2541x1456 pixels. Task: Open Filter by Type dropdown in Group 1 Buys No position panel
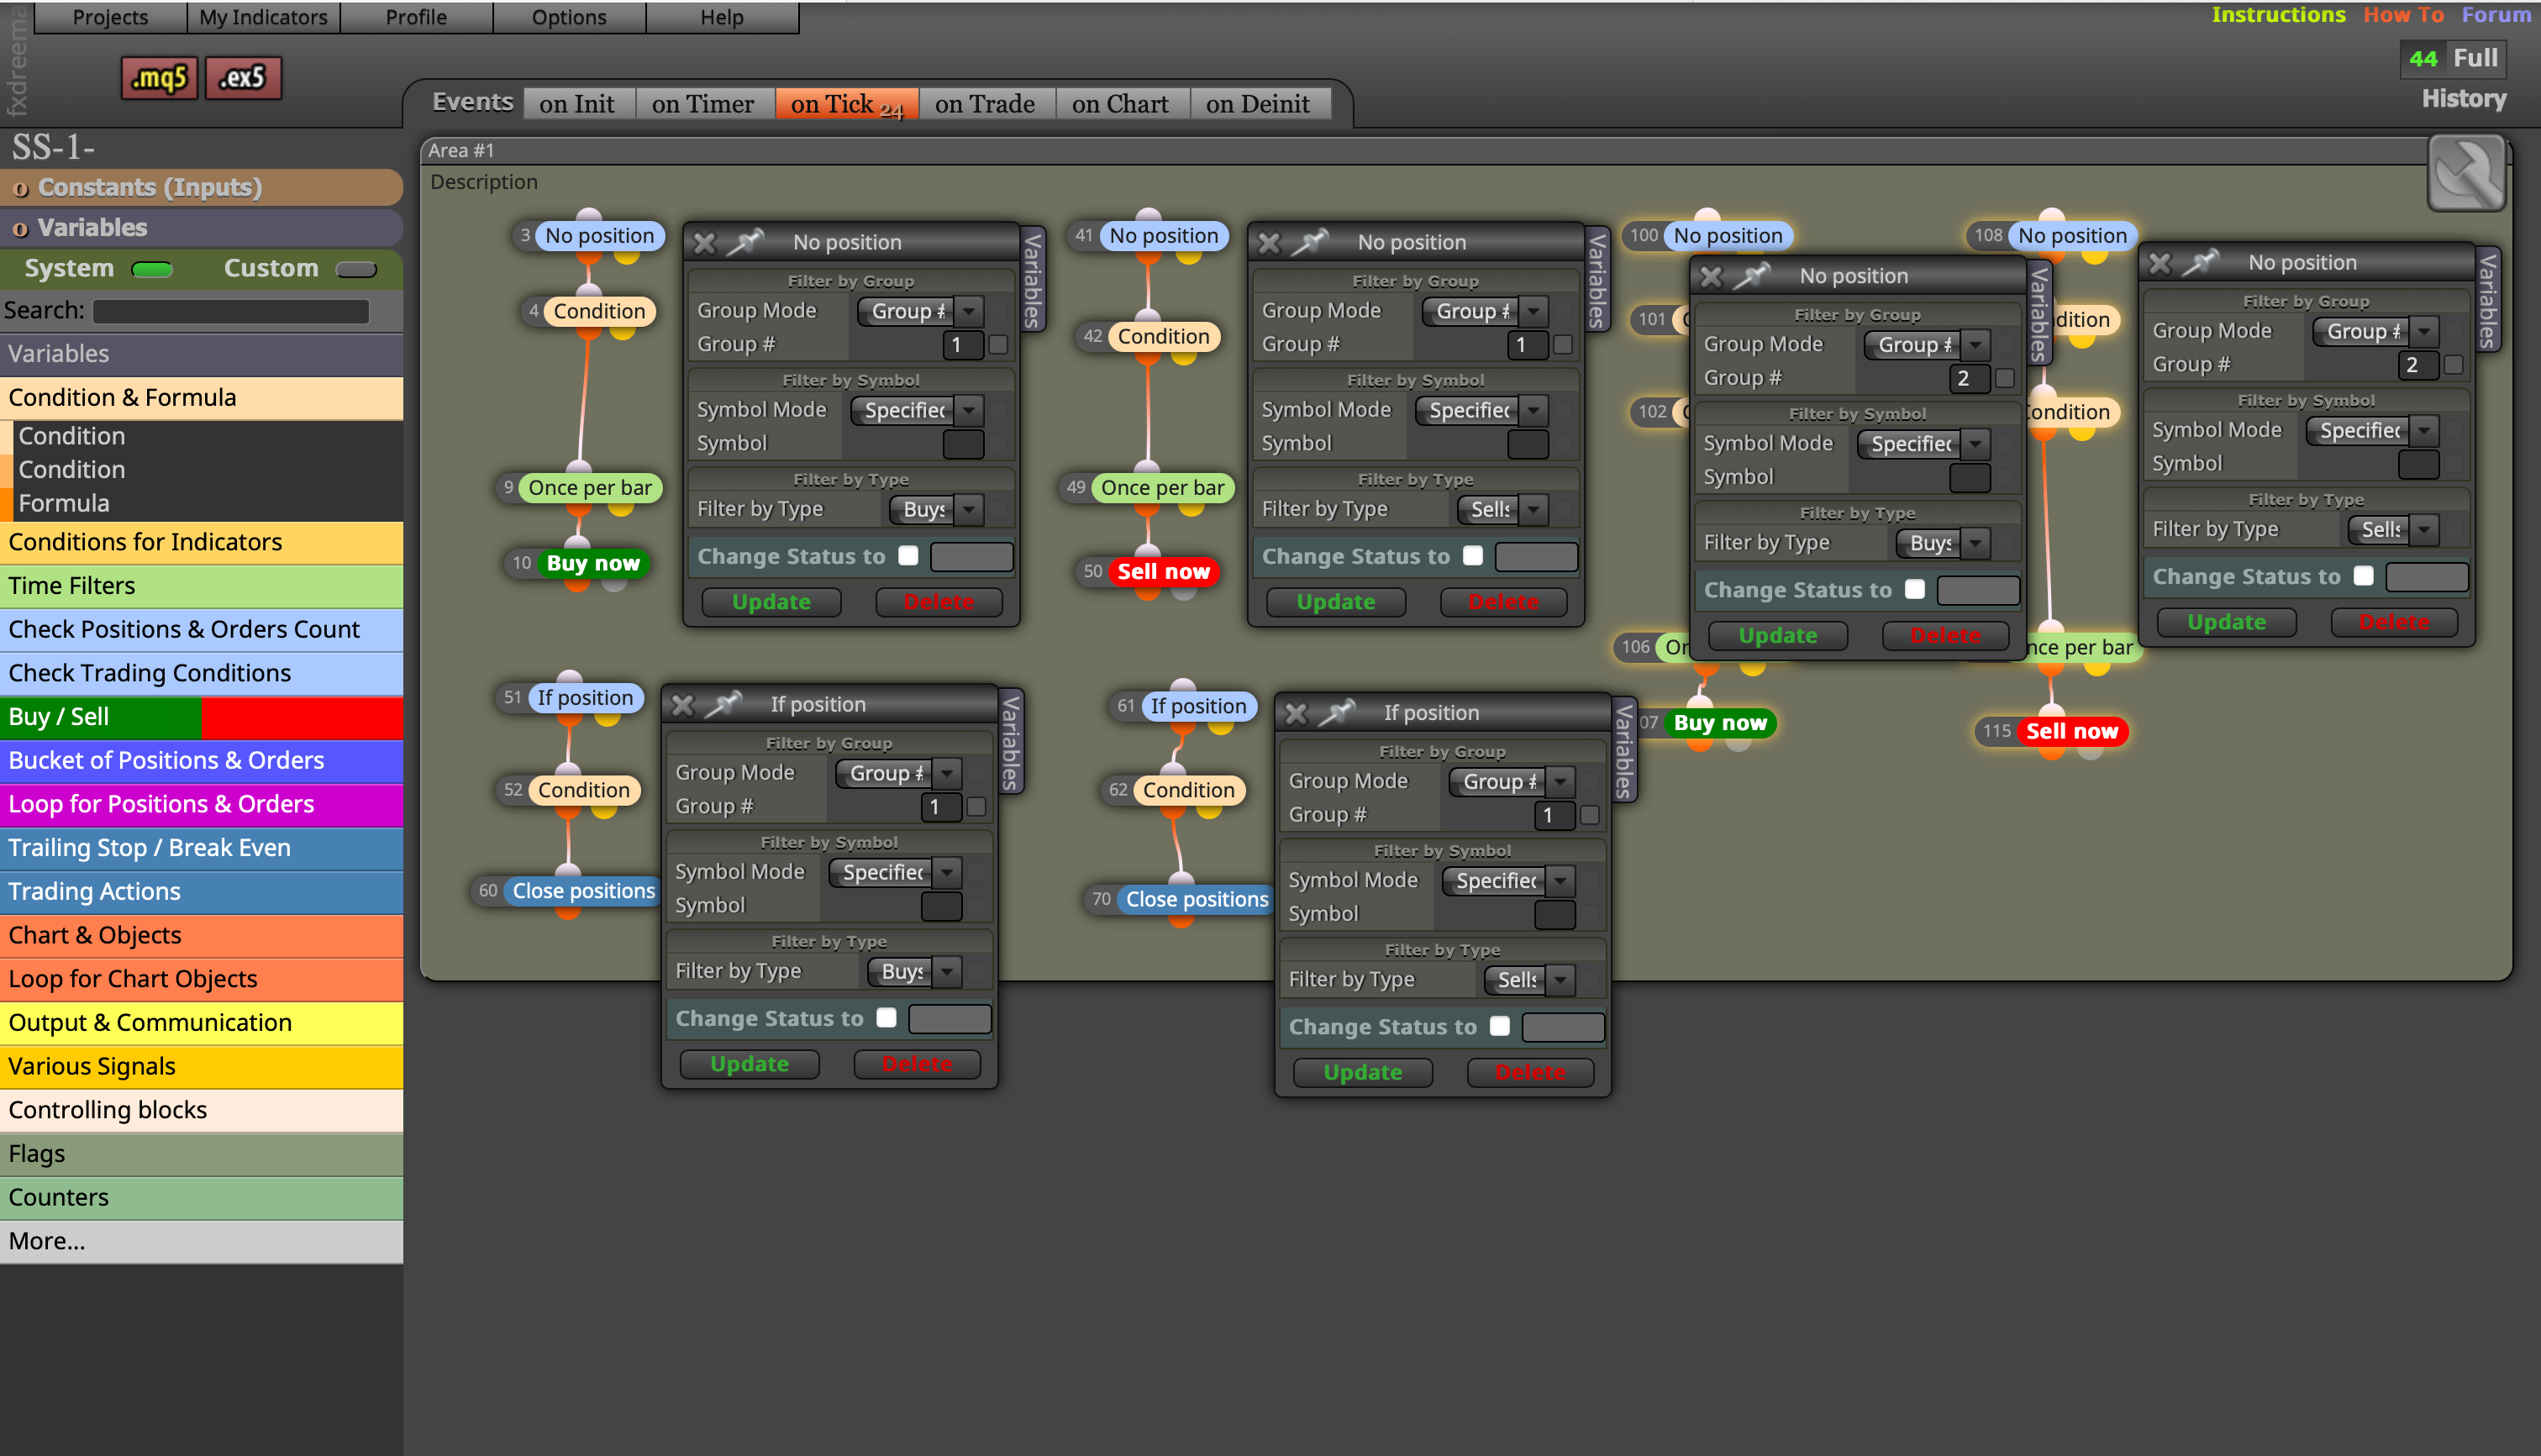pos(937,509)
